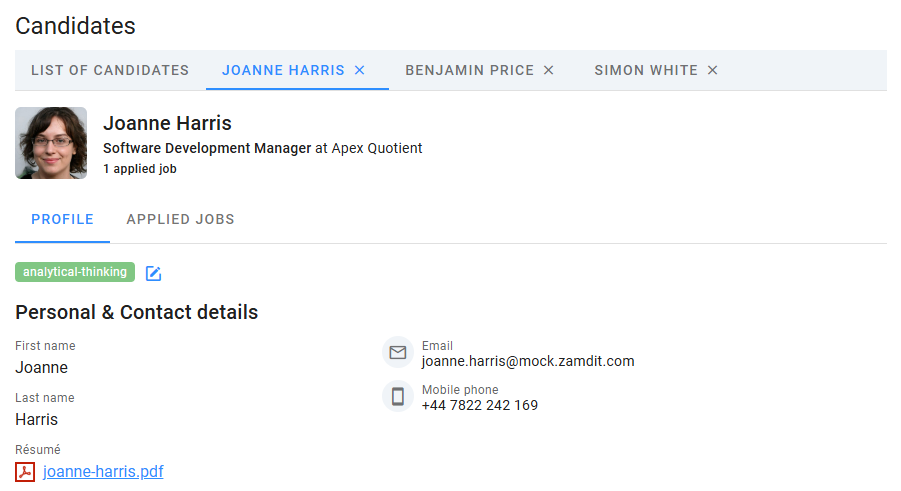Image resolution: width=901 pixels, height=491 pixels.
Task: Click the PDF file icon
Action: tap(25, 472)
